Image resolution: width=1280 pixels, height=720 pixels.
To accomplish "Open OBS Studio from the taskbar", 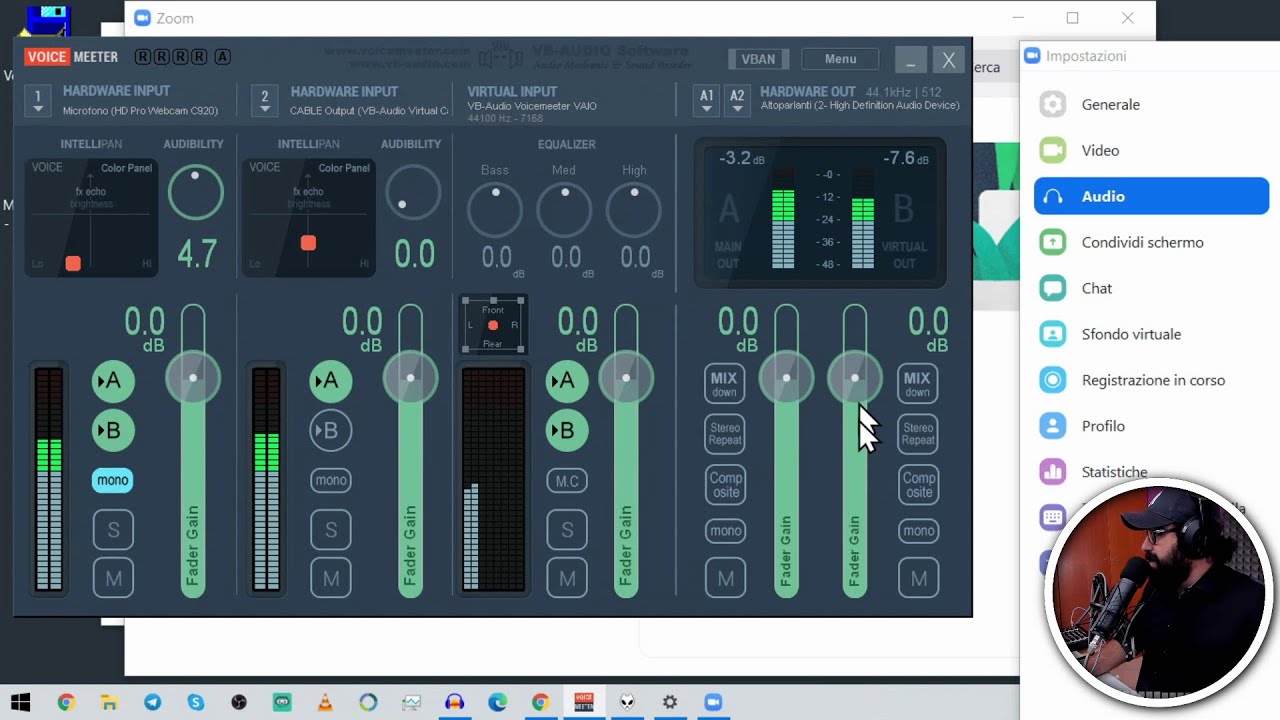I will 239,702.
